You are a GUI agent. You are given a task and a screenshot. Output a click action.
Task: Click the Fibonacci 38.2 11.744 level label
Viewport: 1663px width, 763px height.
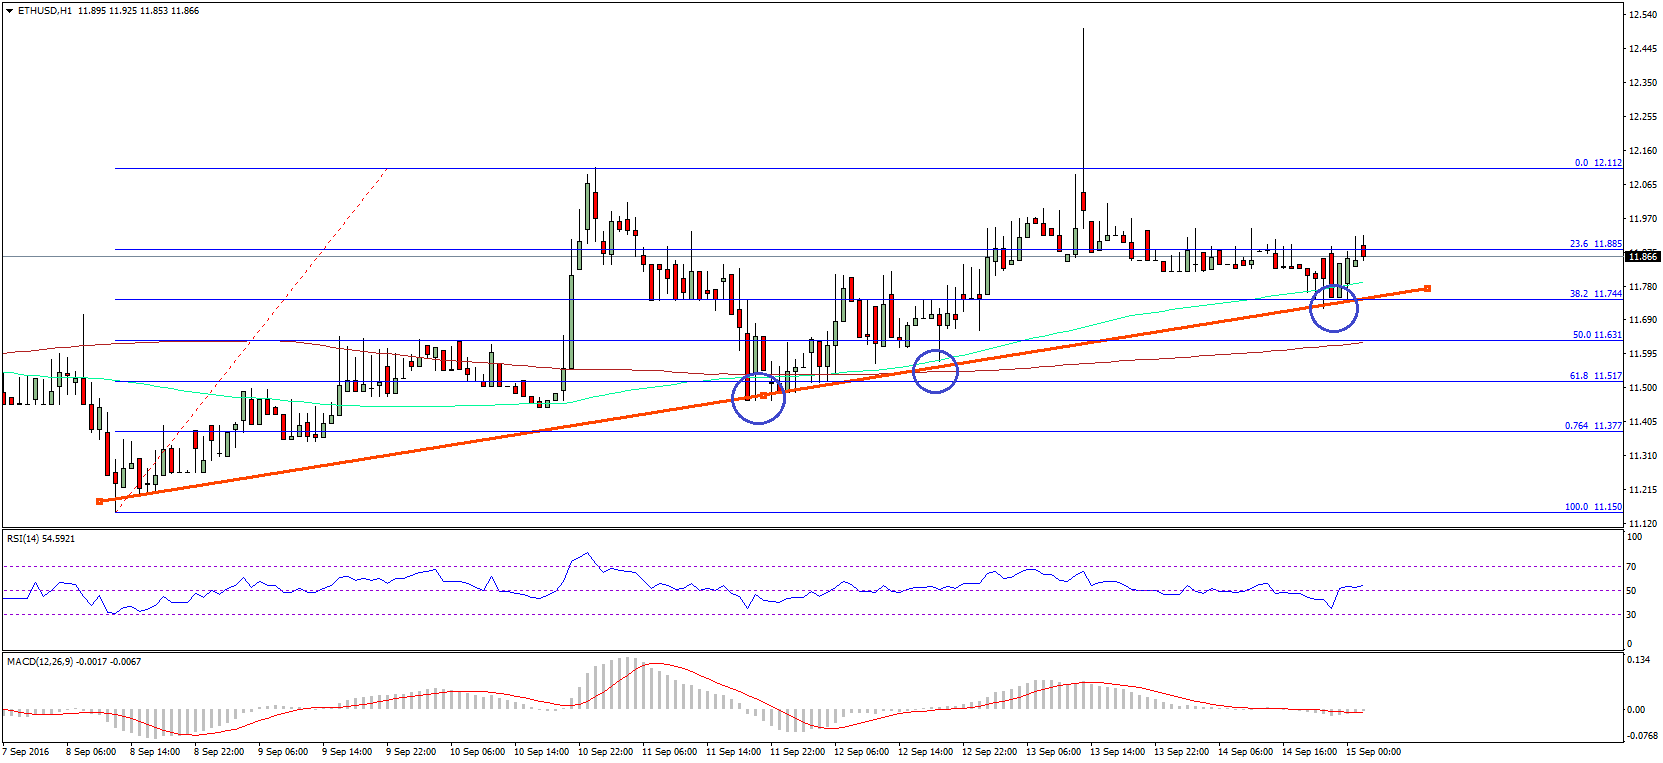[x=1595, y=294]
